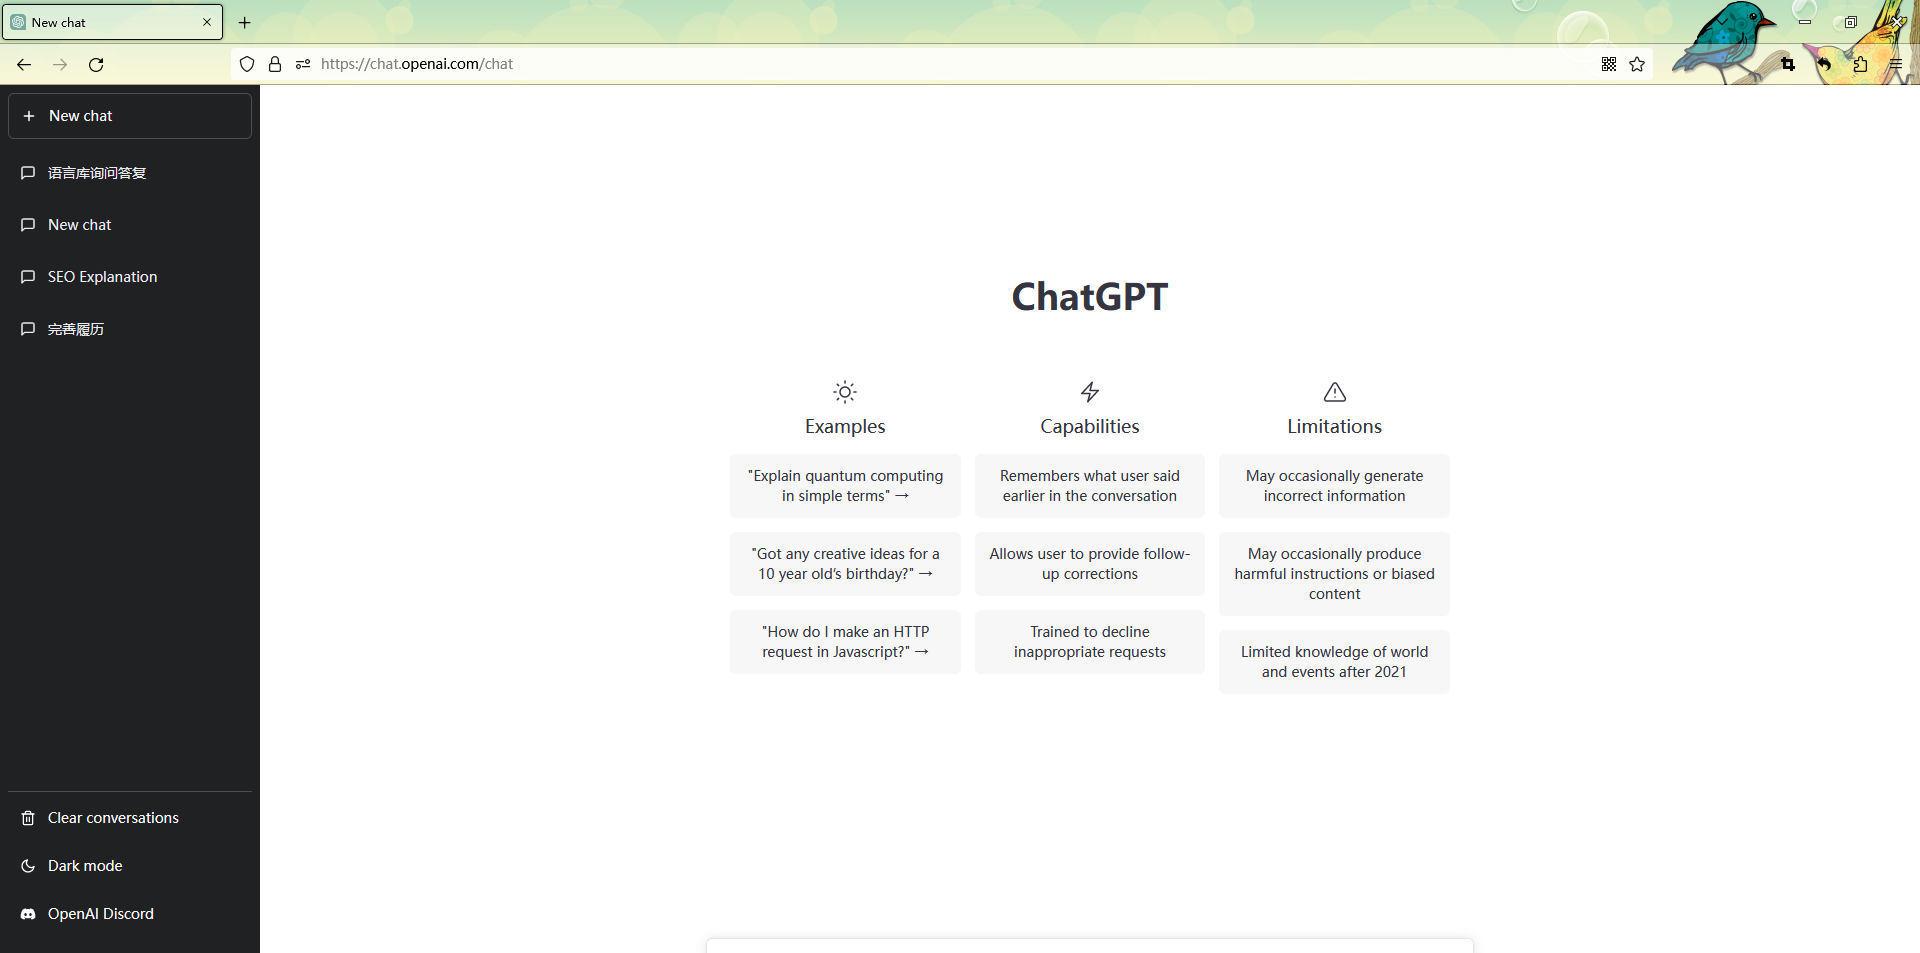Bookmark this page with the star icon
The width and height of the screenshot is (1920, 953).
point(1637,64)
